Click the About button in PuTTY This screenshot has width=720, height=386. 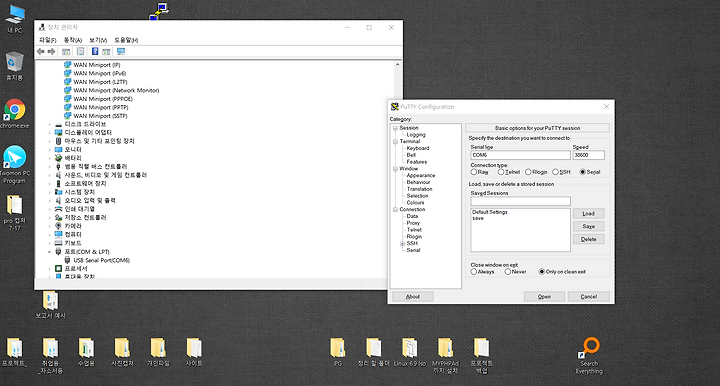[413, 296]
